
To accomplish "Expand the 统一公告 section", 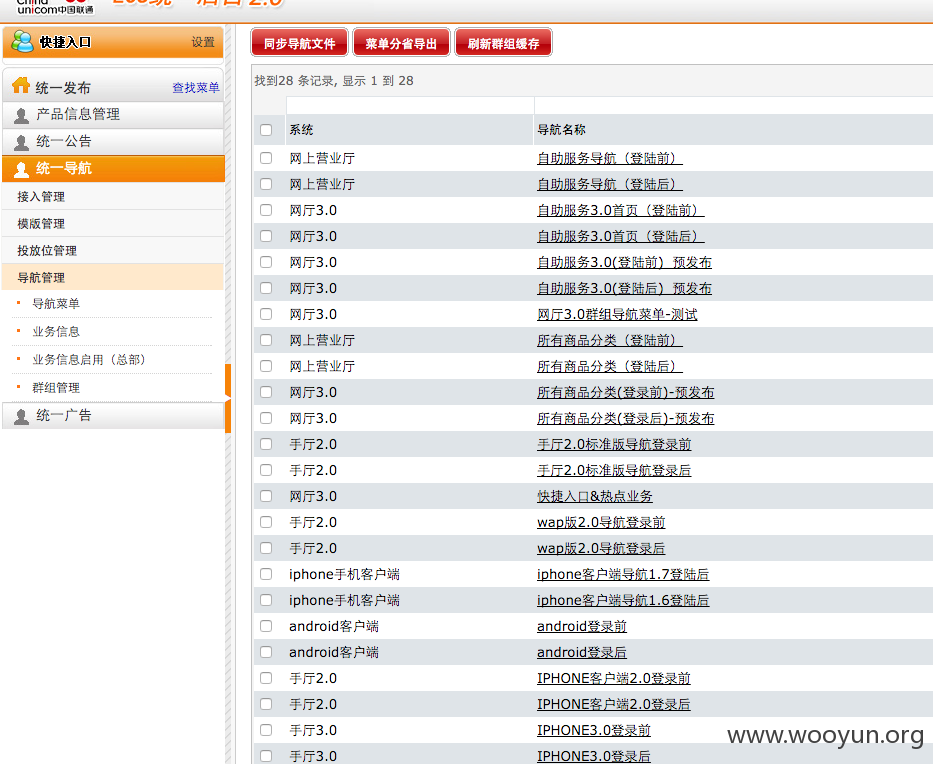I will (x=113, y=142).
